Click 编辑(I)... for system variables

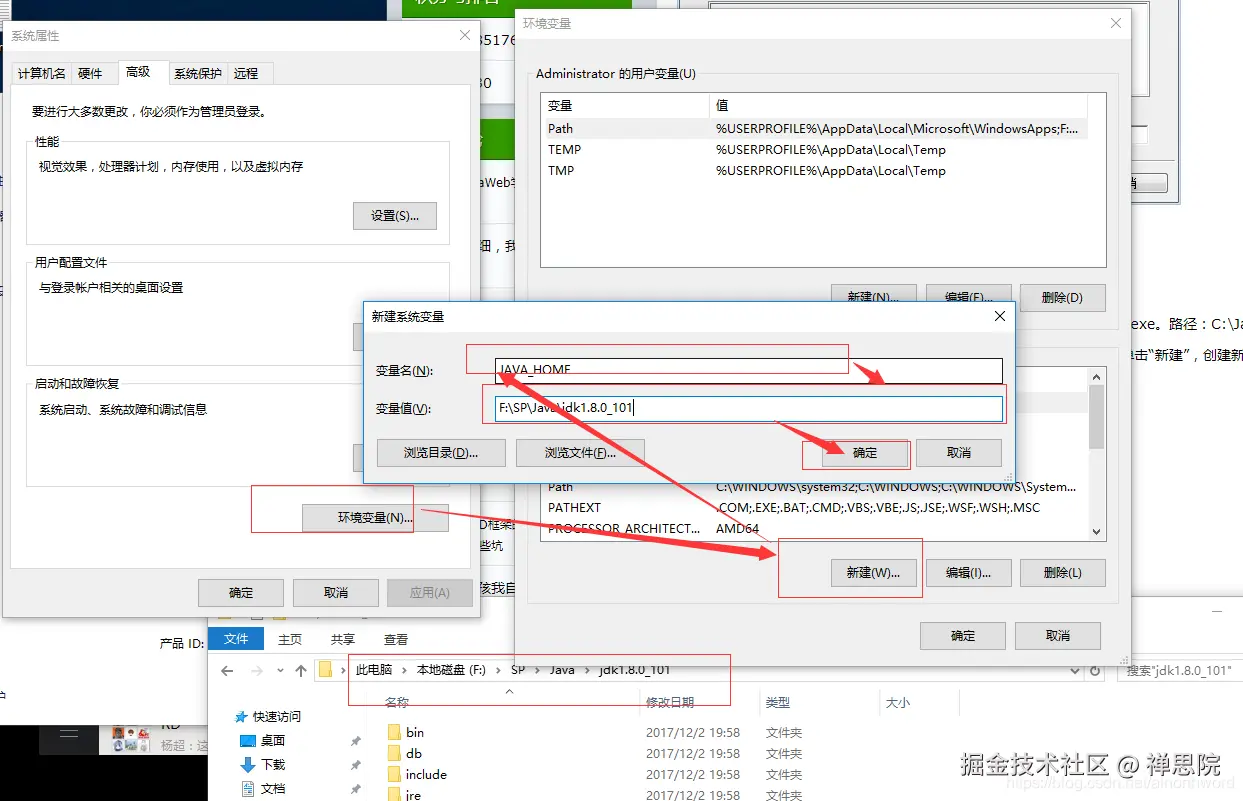[968, 573]
